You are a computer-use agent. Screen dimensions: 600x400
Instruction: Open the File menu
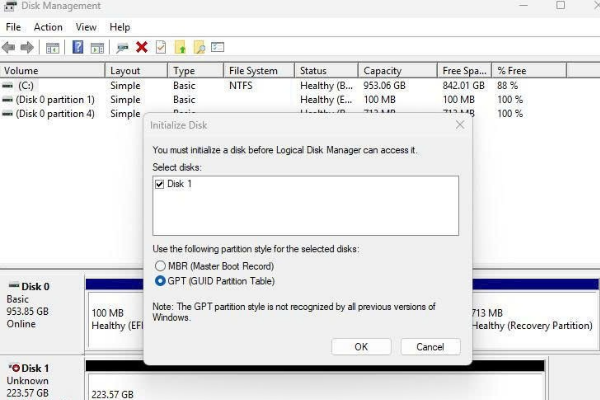point(13,27)
